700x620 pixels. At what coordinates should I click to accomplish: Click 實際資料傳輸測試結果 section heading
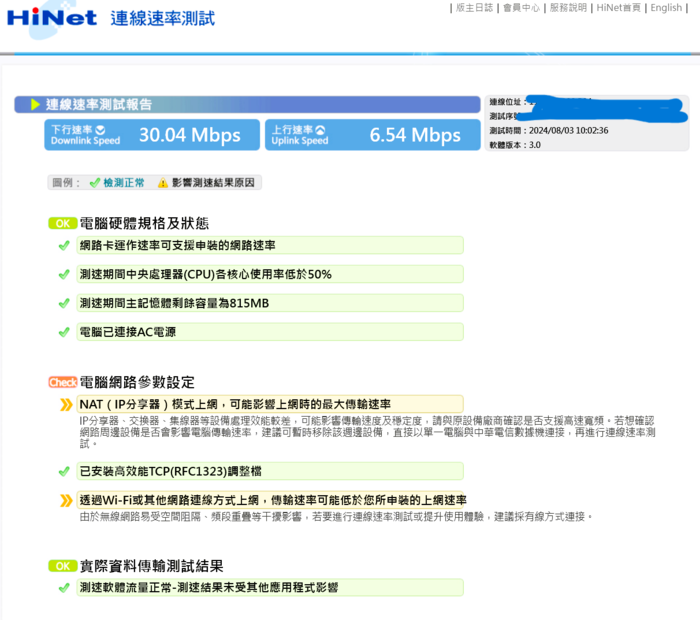(x=151, y=566)
